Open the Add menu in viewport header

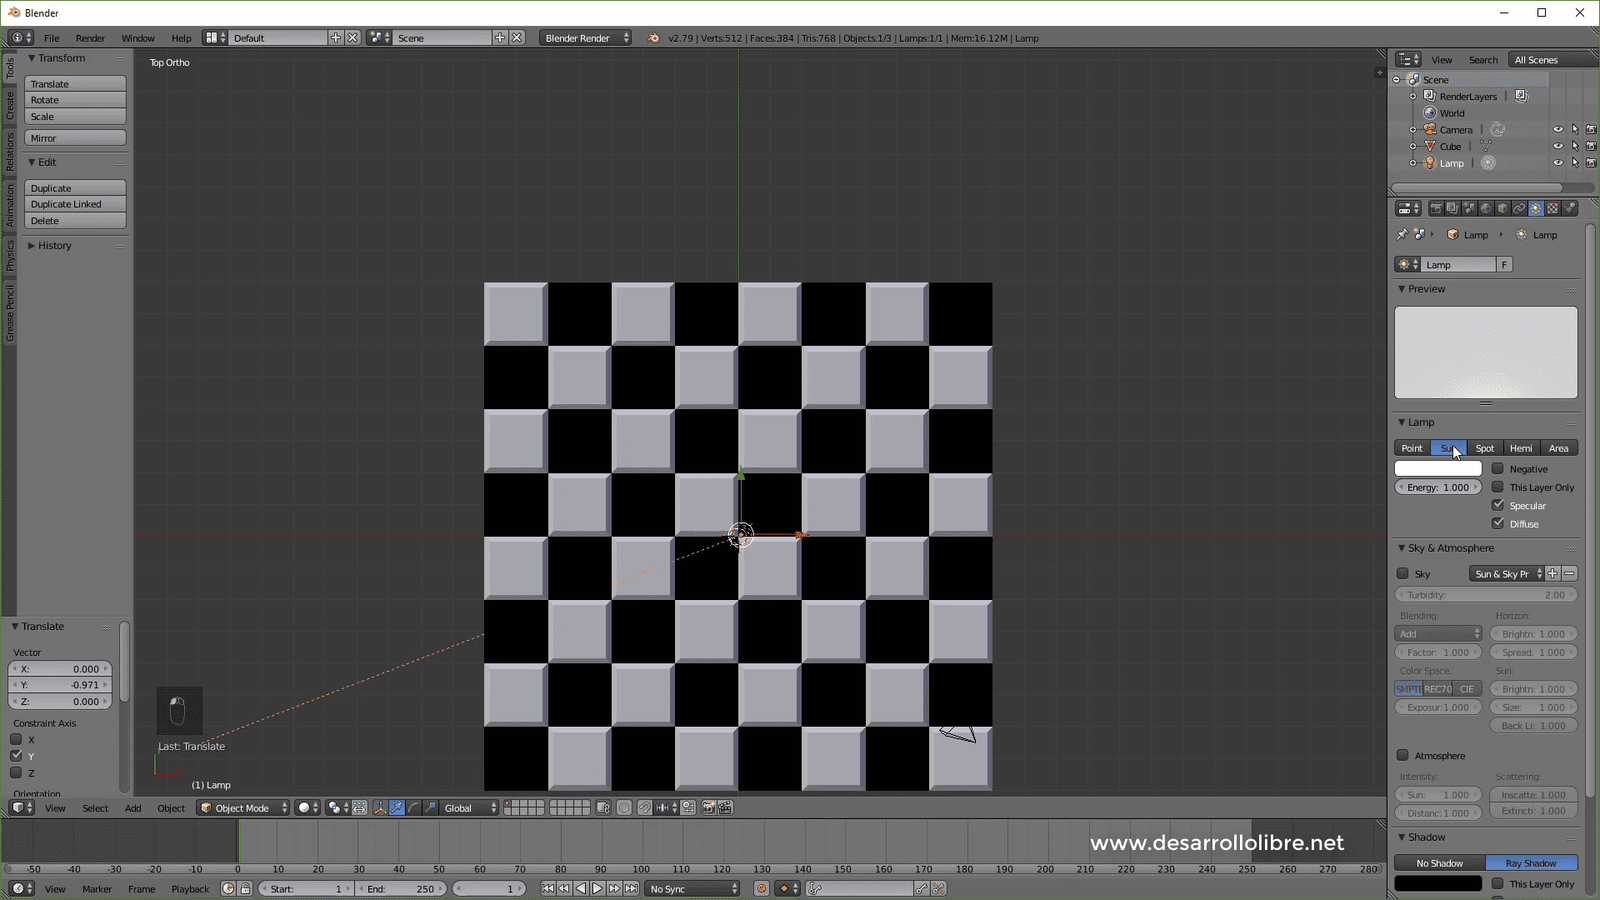(133, 808)
